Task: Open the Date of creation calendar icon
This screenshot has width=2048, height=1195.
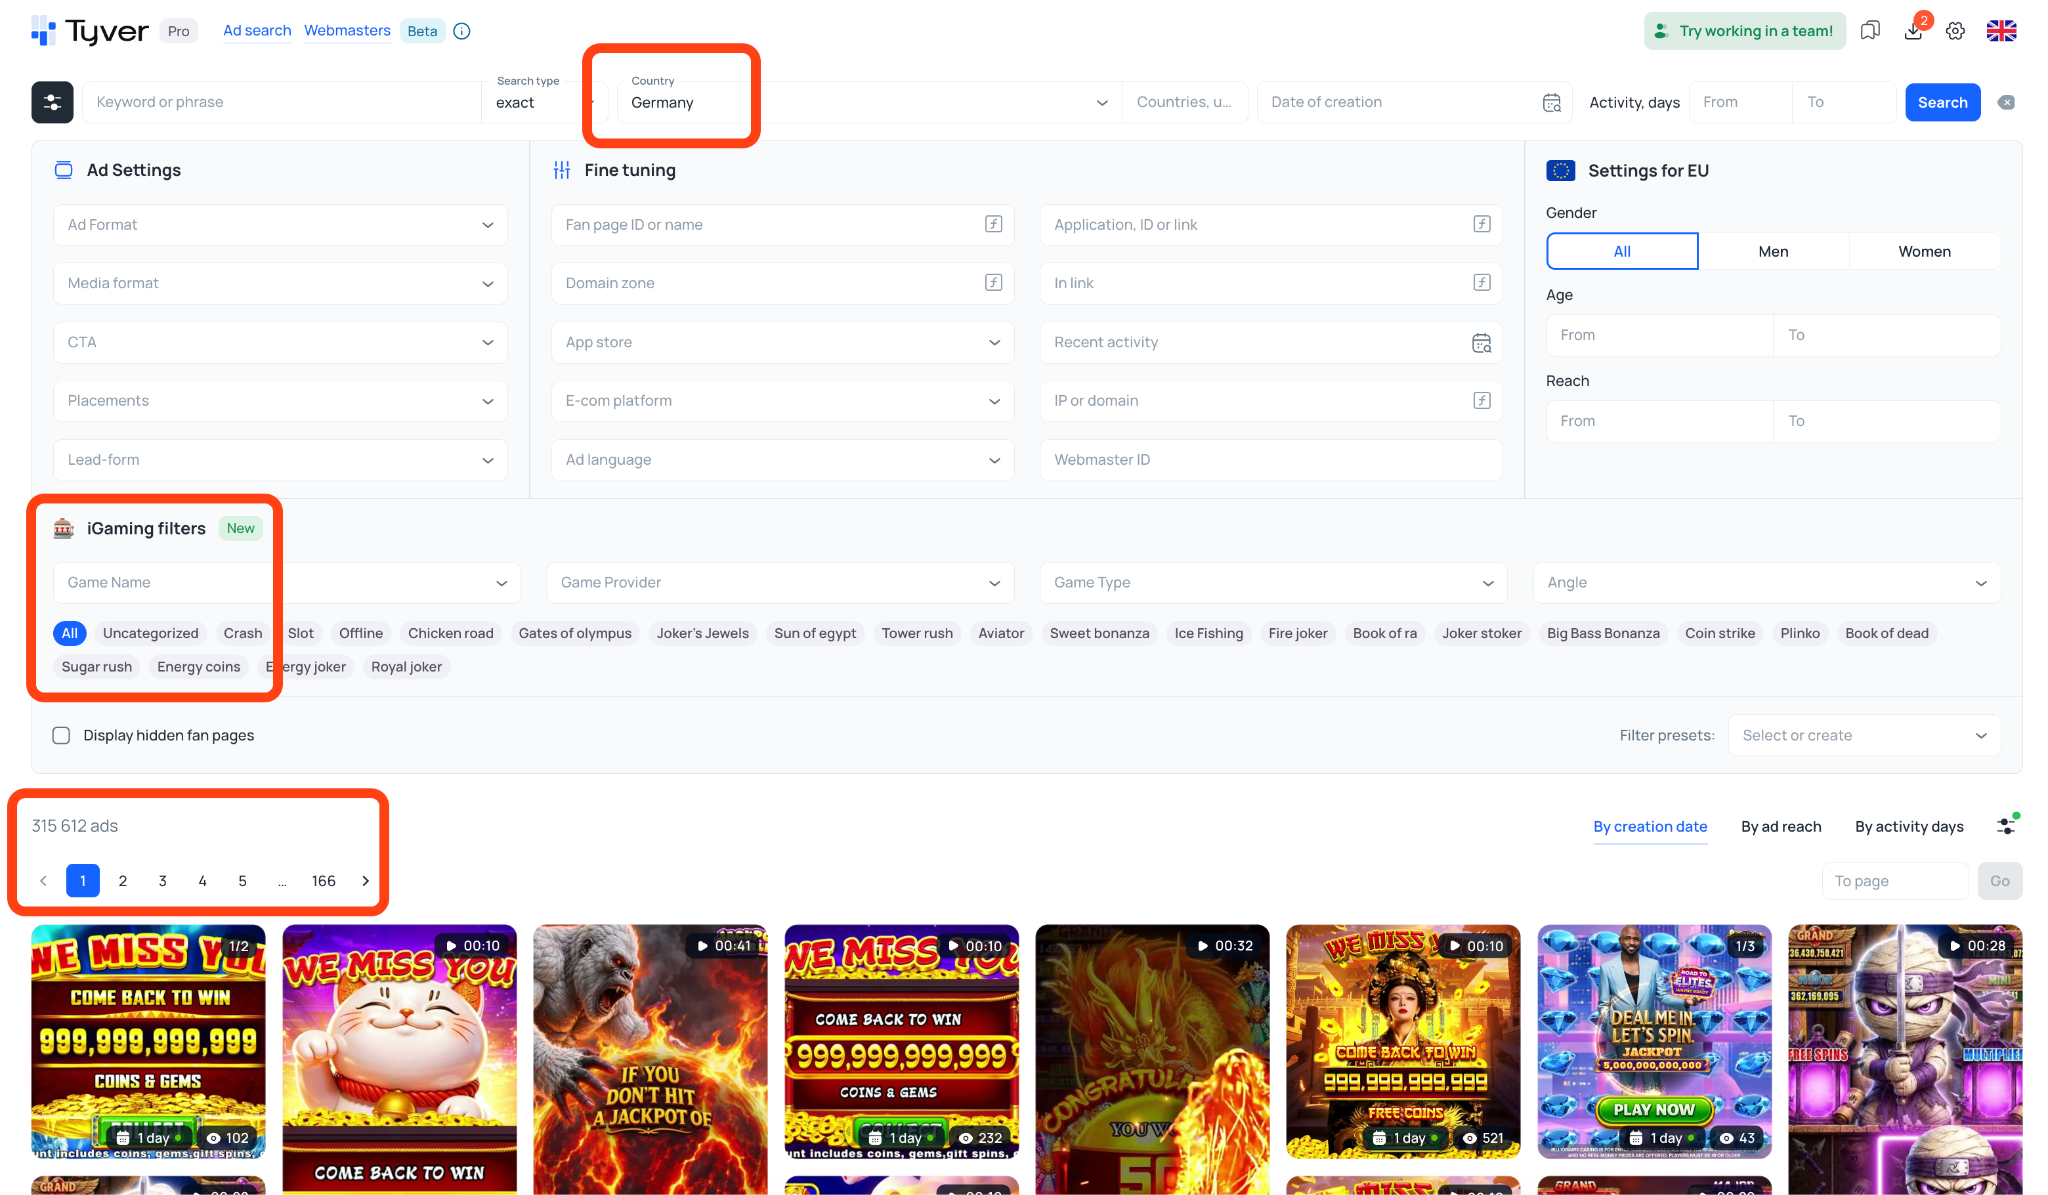Action: [1552, 102]
